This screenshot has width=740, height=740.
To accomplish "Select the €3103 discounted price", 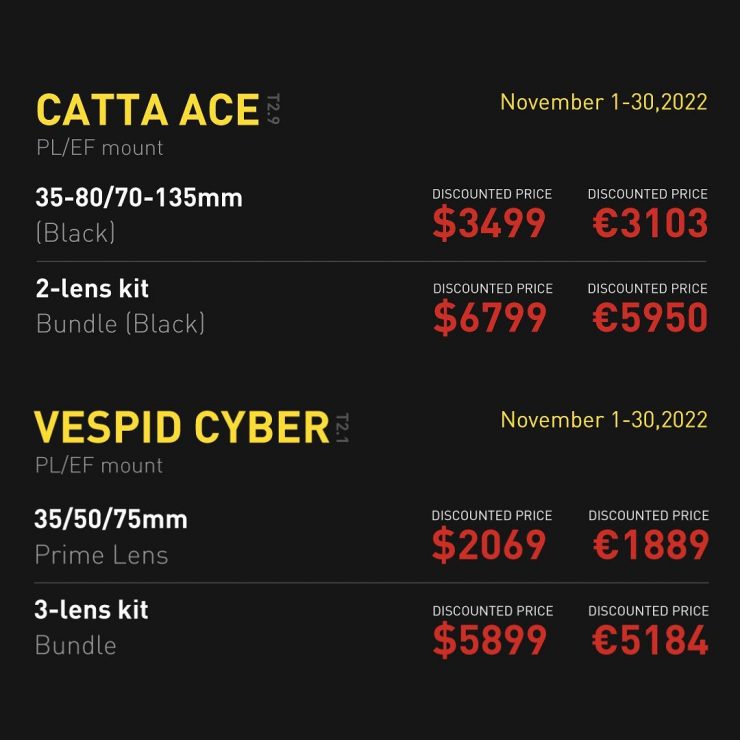I will [649, 224].
